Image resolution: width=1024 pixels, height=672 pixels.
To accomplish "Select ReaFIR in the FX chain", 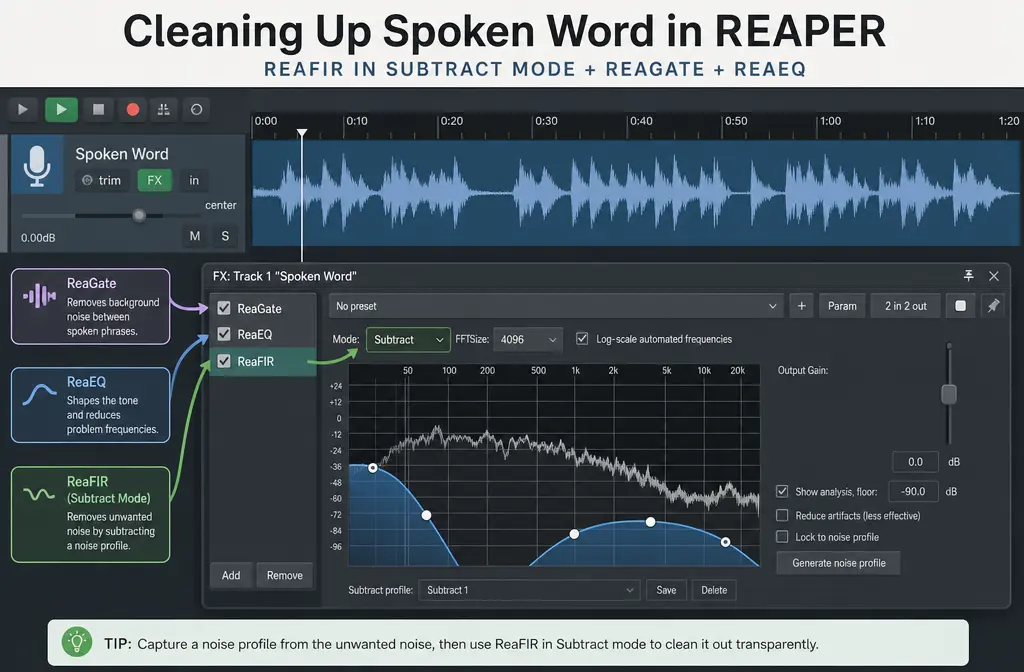I will [x=256, y=361].
